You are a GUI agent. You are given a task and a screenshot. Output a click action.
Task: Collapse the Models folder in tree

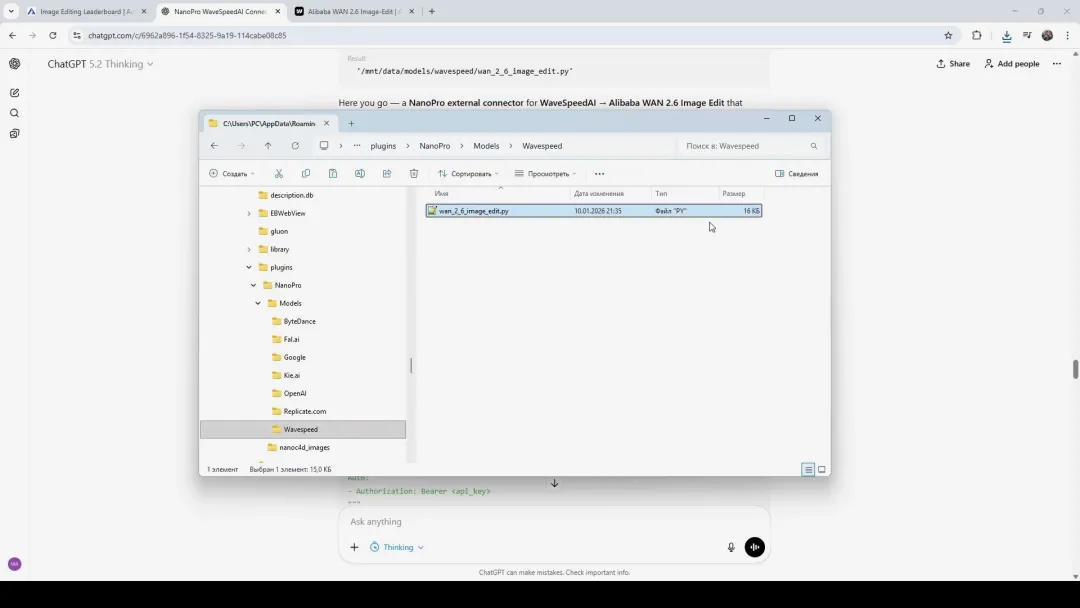(x=258, y=303)
